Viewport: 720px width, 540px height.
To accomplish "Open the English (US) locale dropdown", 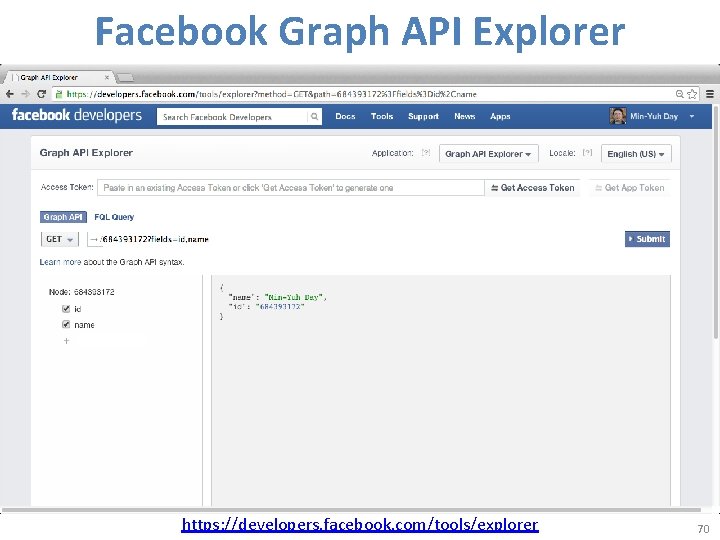I will pos(636,154).
